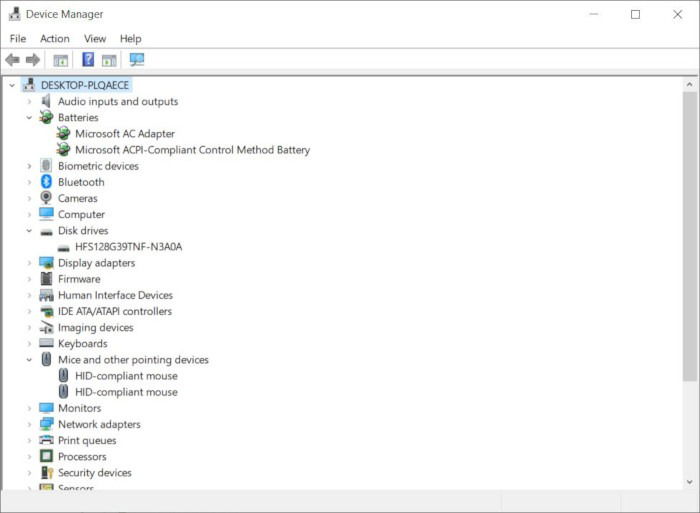Image resolution: width=700 pixels, height=513 pixels.
Task: Click the Device Manager title bar icon
Action: (x=15, y=14)
